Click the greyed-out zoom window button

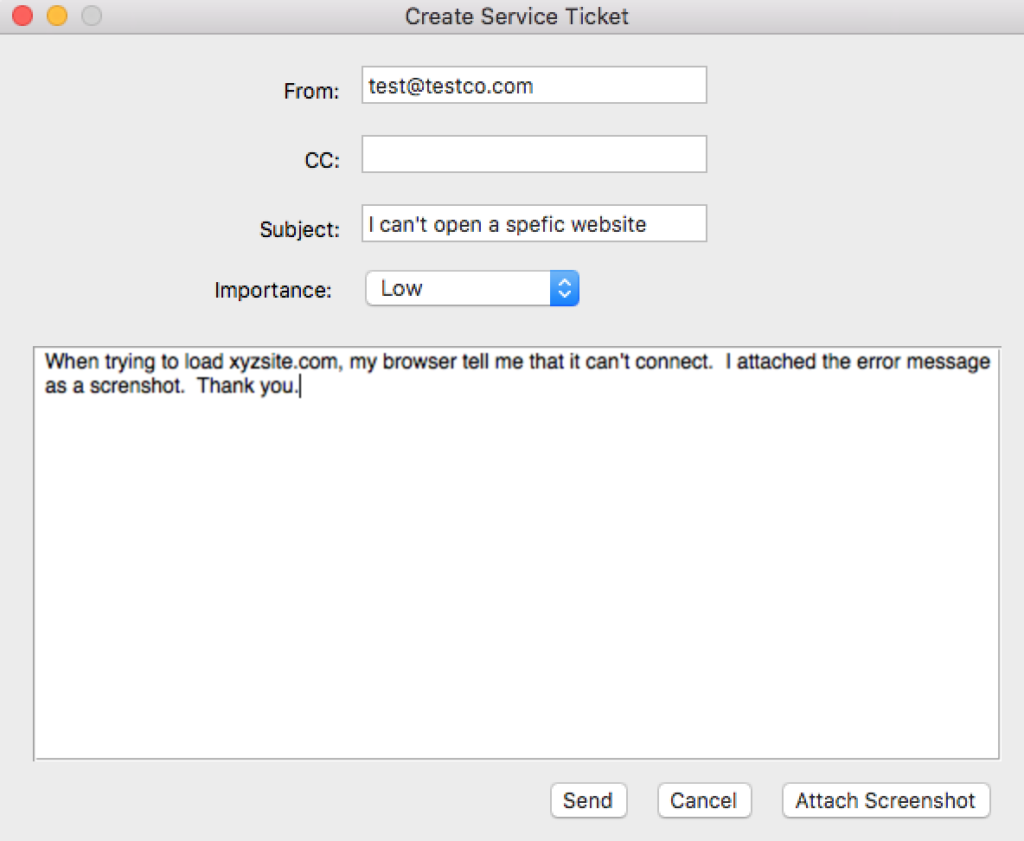coord(91,16)
